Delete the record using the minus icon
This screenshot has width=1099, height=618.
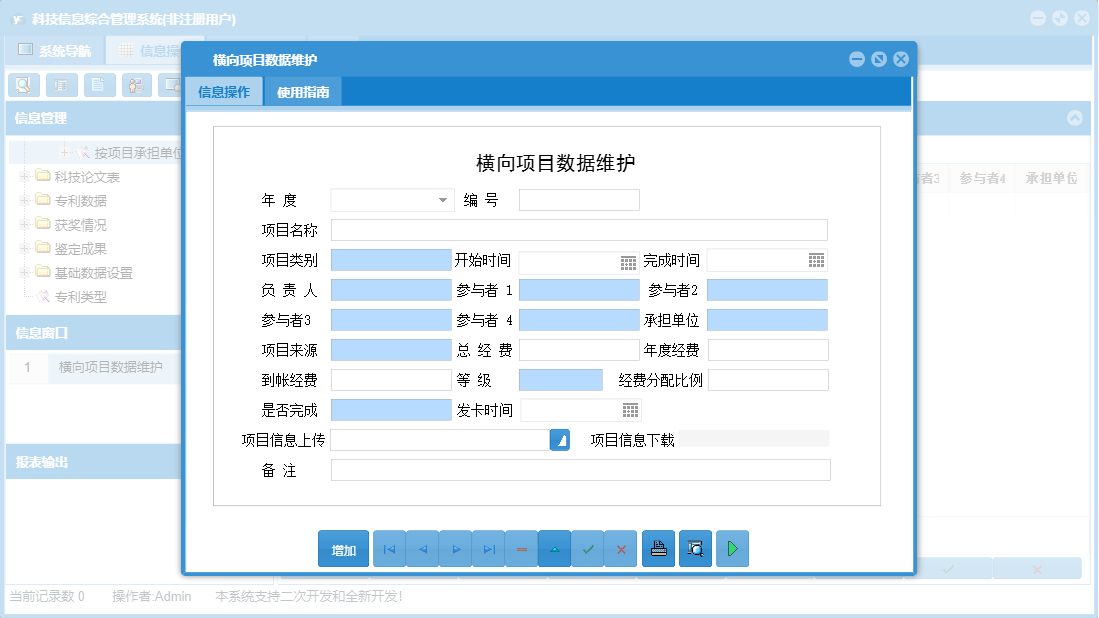[521, 548]
